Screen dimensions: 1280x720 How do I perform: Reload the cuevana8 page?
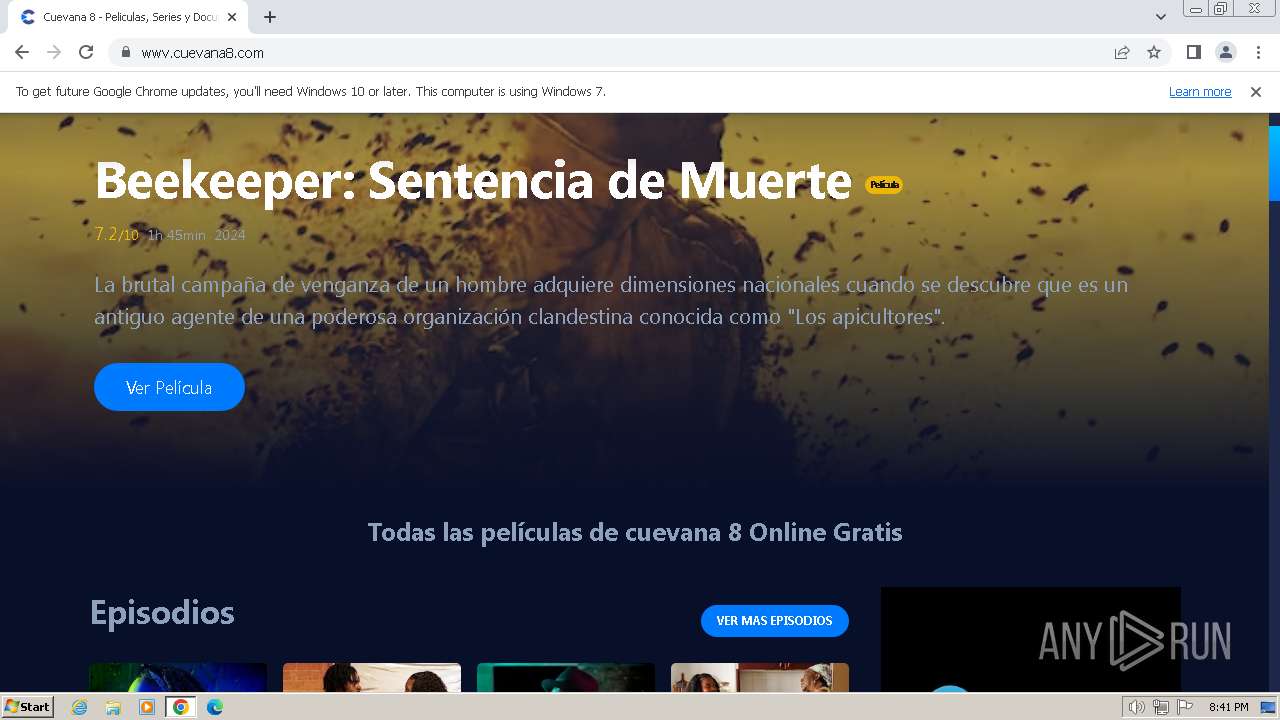[x=86, y=52]
